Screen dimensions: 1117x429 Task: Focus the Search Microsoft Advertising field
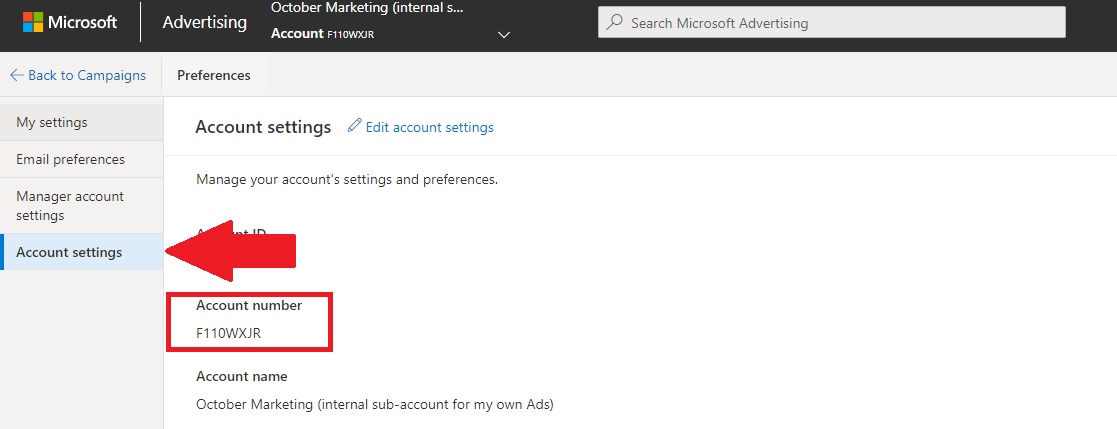(x=831, y=23)
